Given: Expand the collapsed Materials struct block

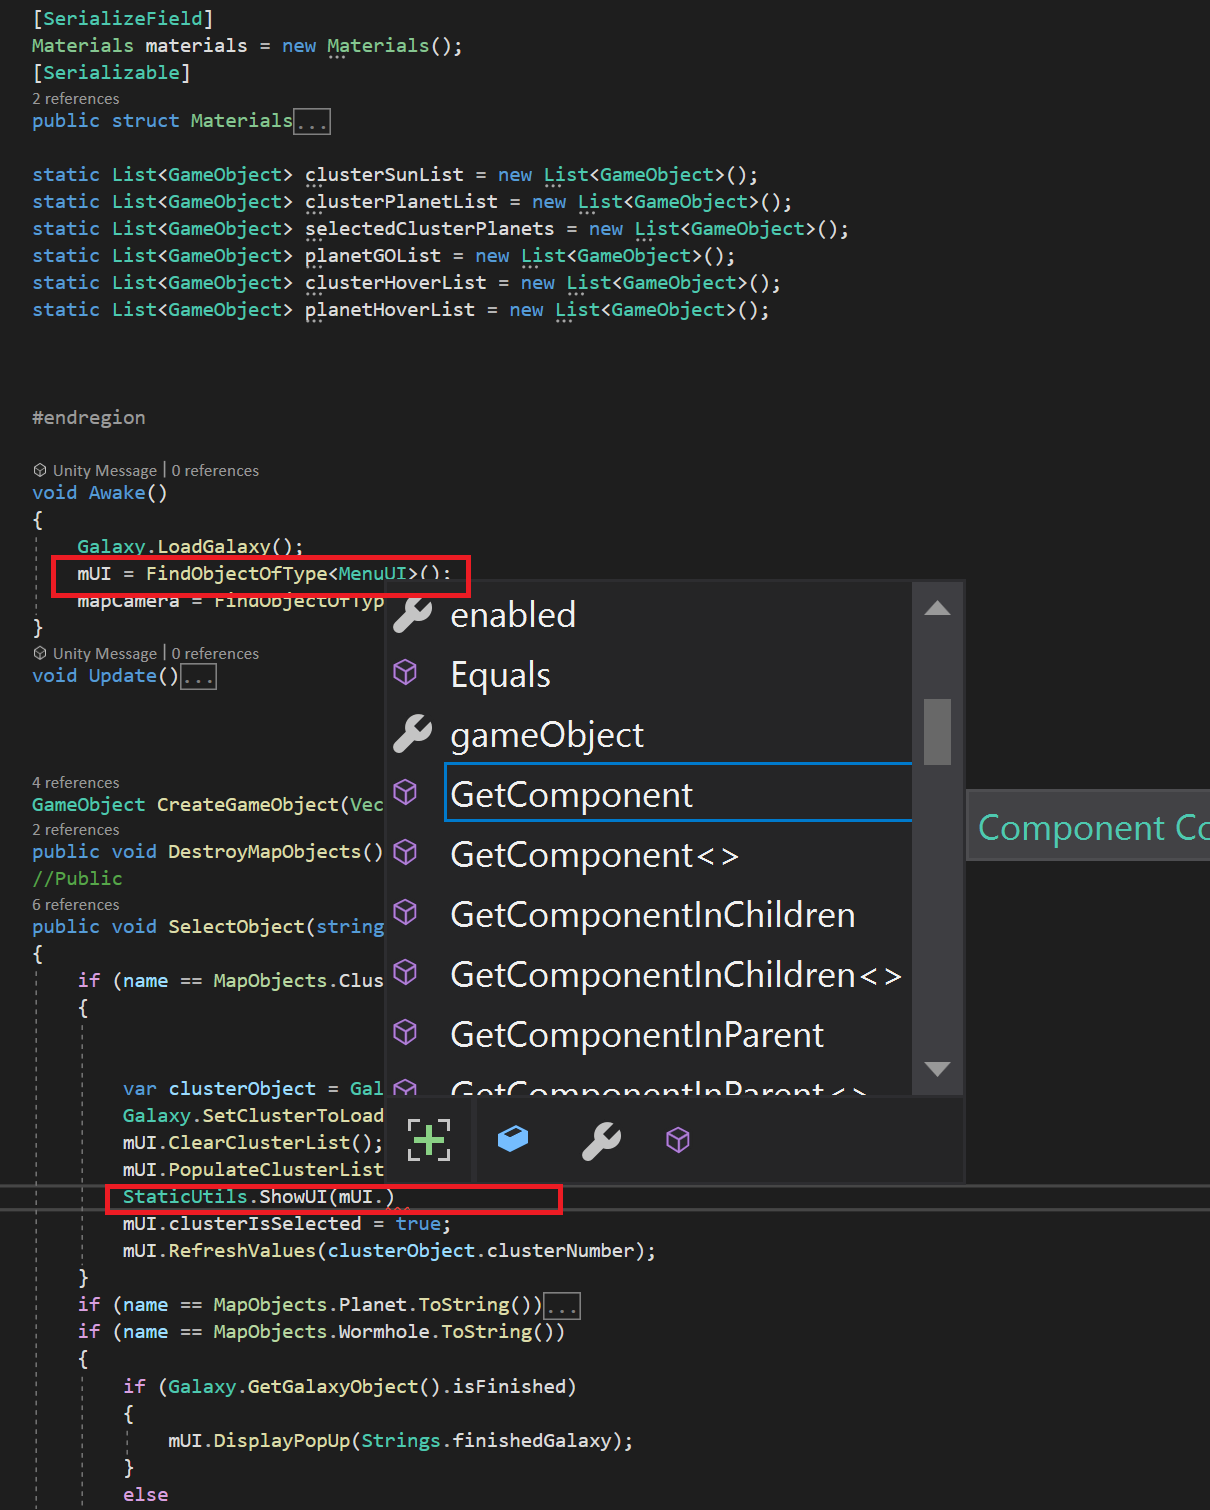Looking at the screenshot, I should point(312,122).
